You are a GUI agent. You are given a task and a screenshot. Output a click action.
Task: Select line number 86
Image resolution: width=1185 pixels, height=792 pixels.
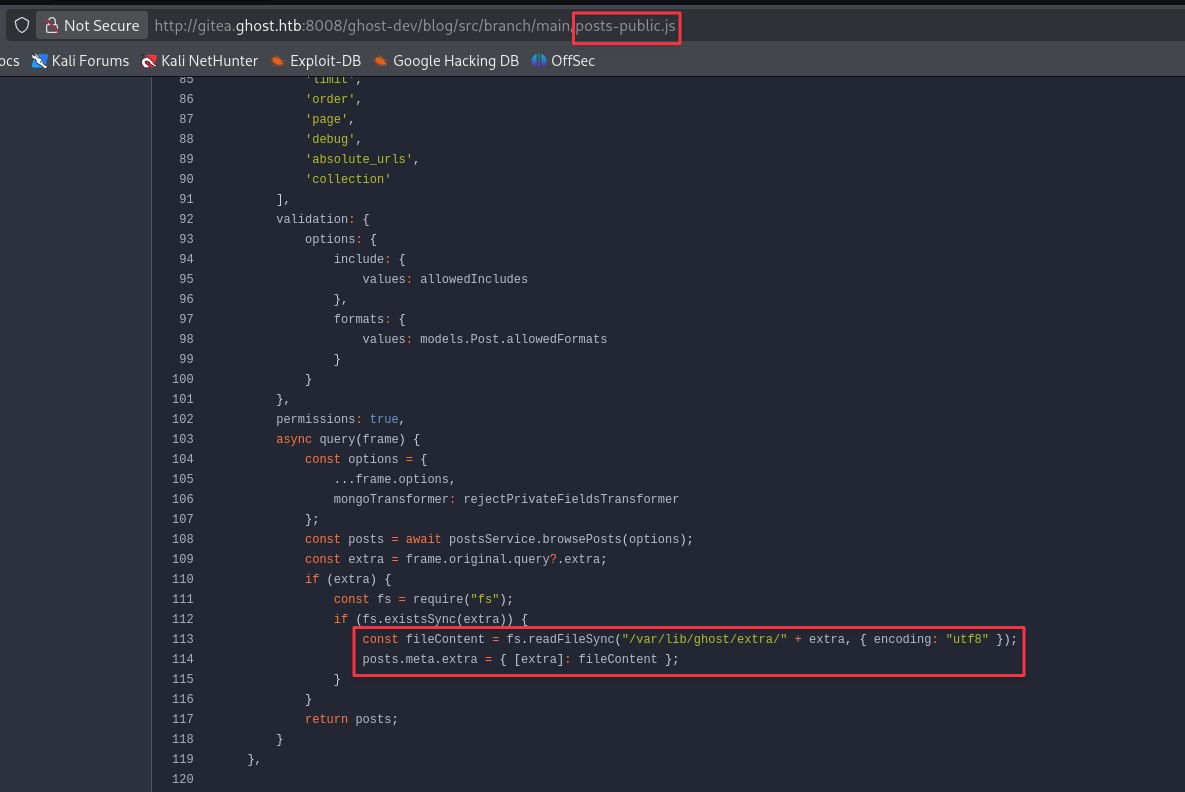[x=186, y=99]
